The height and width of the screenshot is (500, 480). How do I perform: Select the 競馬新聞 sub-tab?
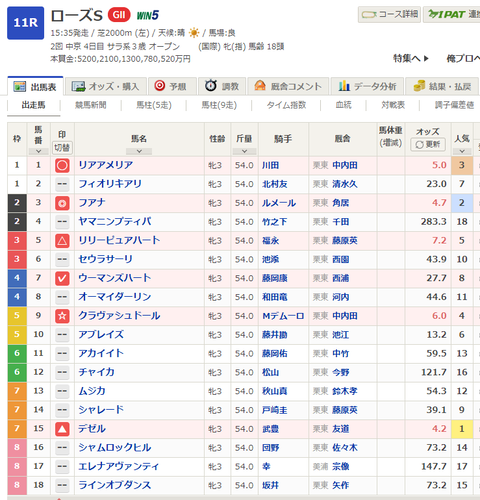[91, 105]
